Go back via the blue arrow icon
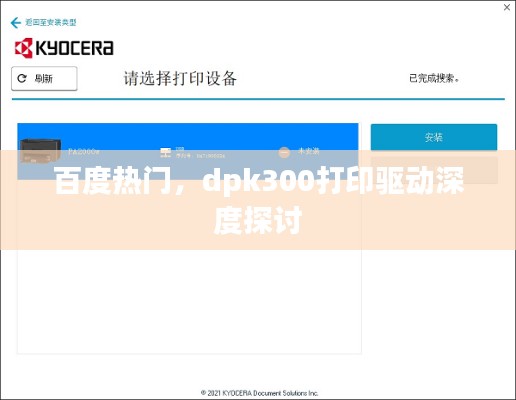This screenshot has height=400, width=516. point(16,23)
